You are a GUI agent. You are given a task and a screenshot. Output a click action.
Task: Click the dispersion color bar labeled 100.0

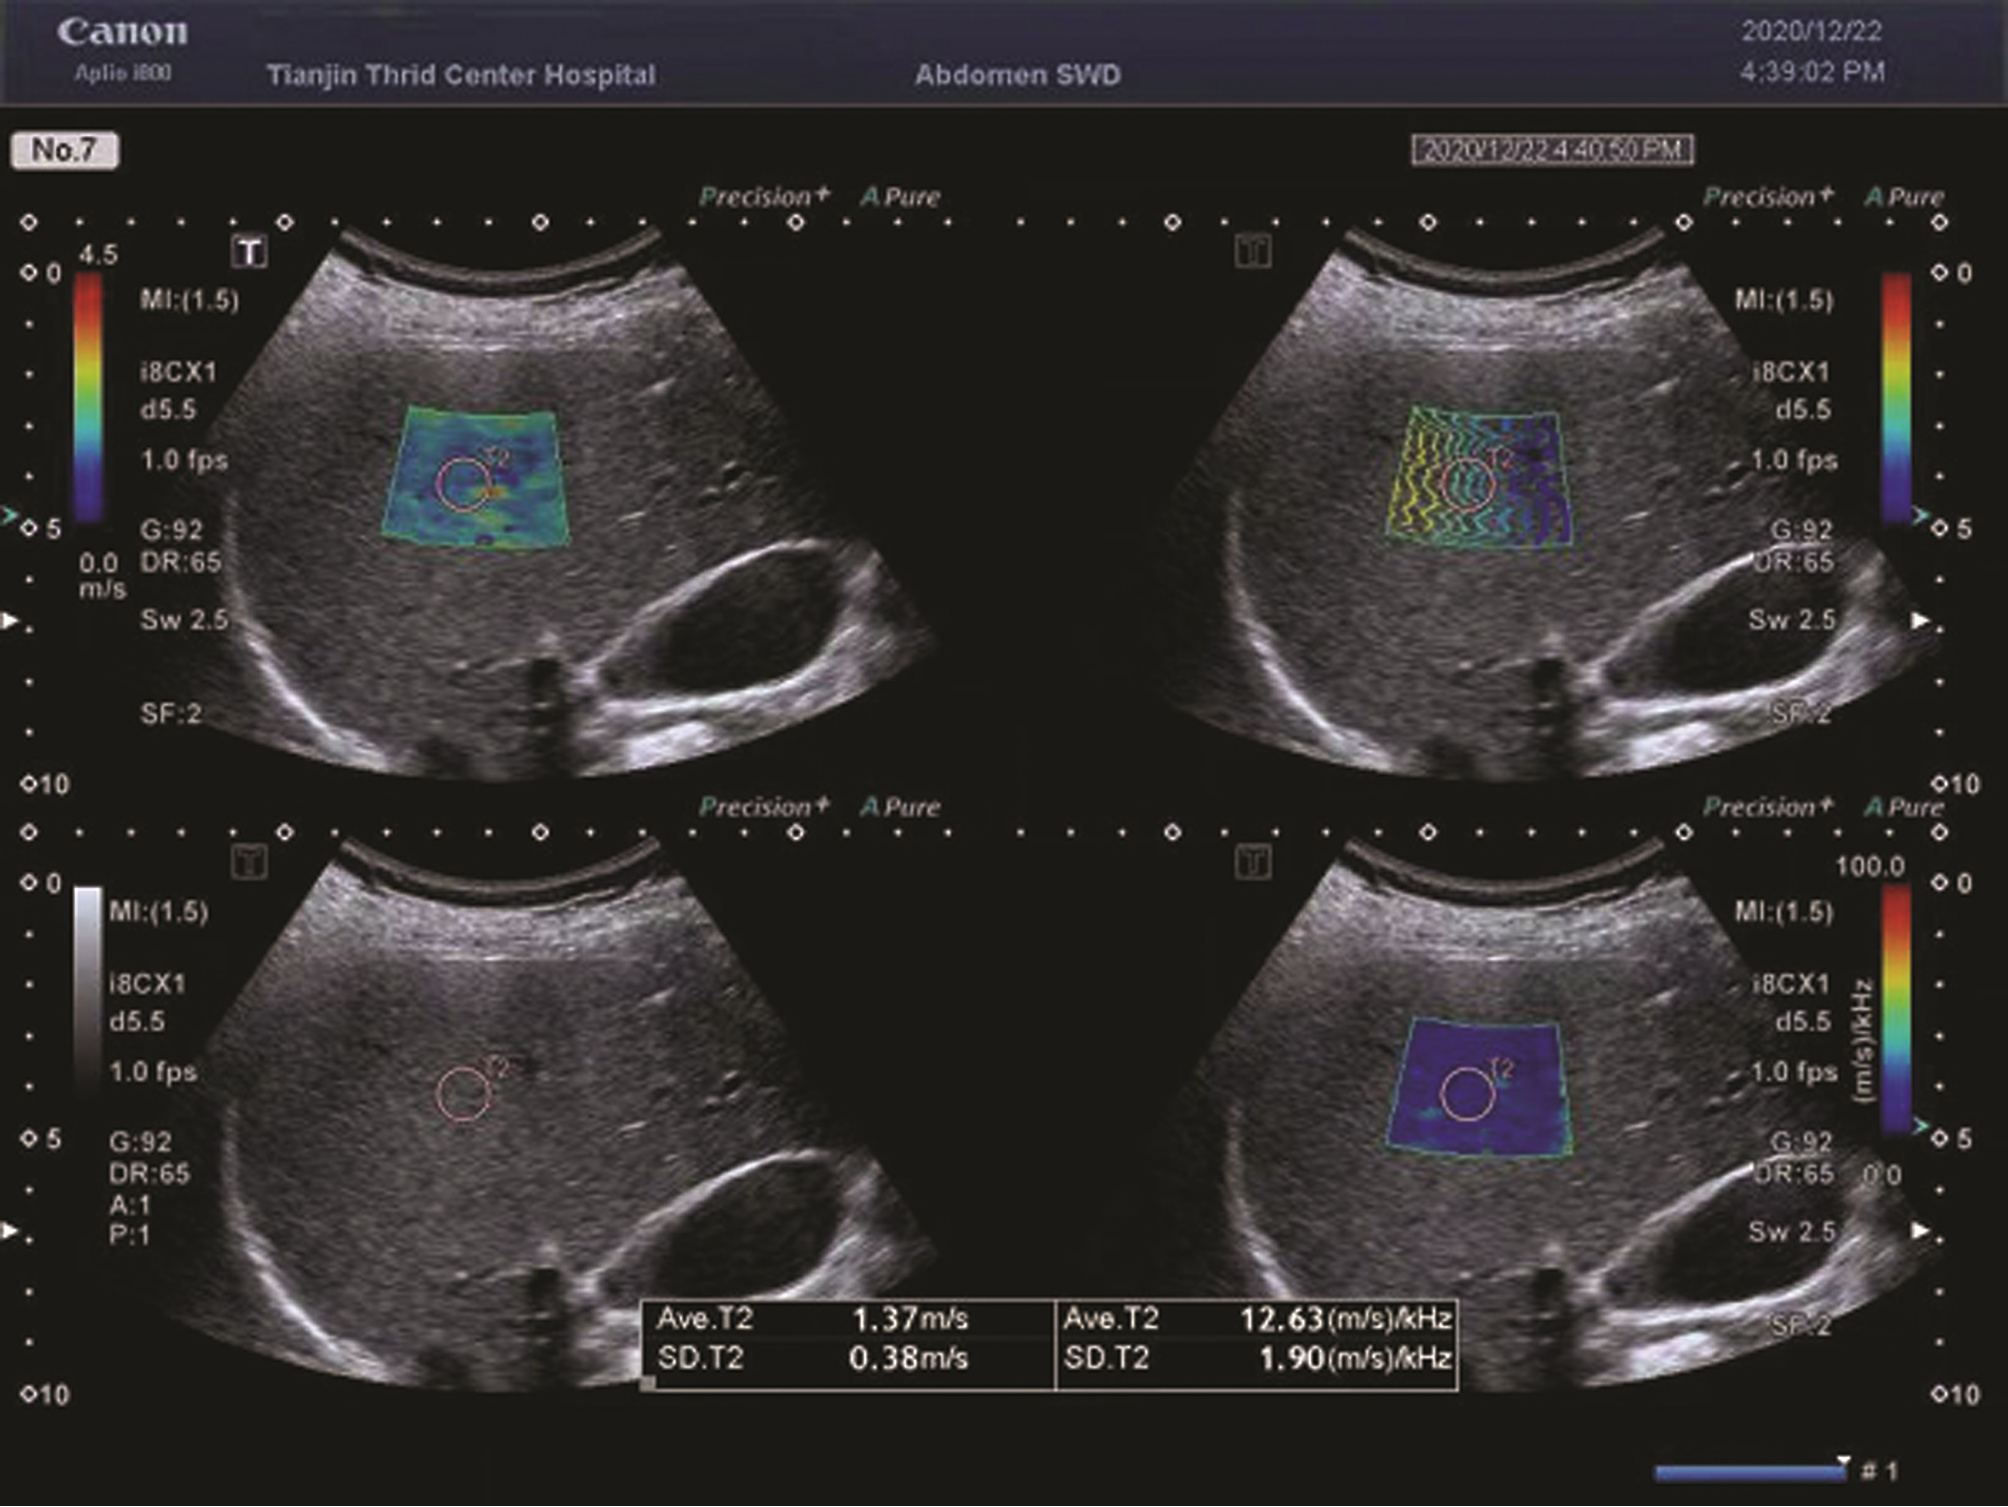pyautogui.click(x=1896, y=1008)
